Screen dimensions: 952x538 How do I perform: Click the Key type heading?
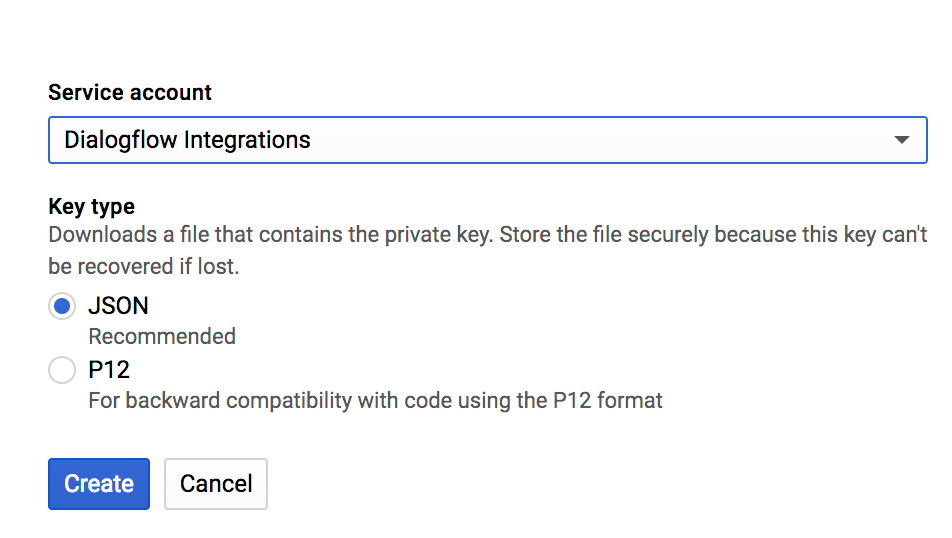[x=92, y=206]
